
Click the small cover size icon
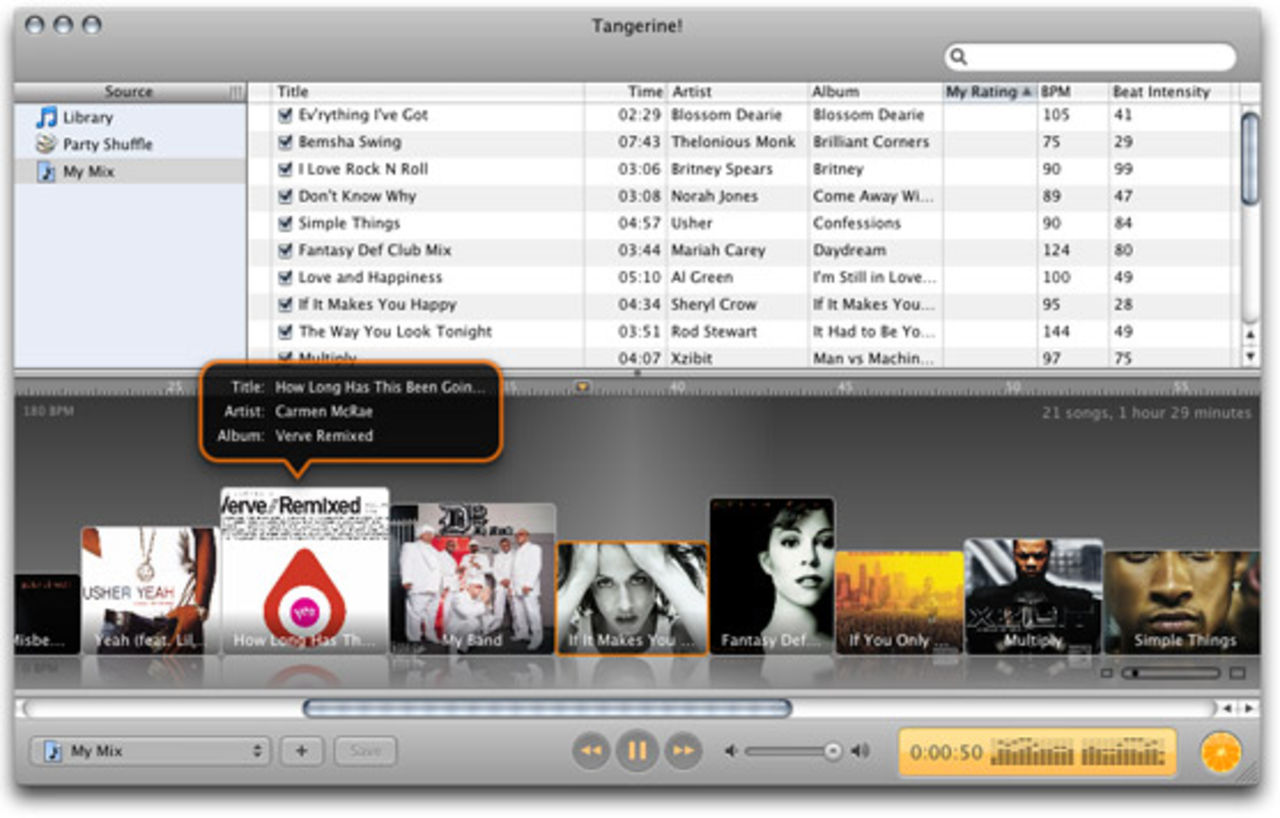[1107, 673]
